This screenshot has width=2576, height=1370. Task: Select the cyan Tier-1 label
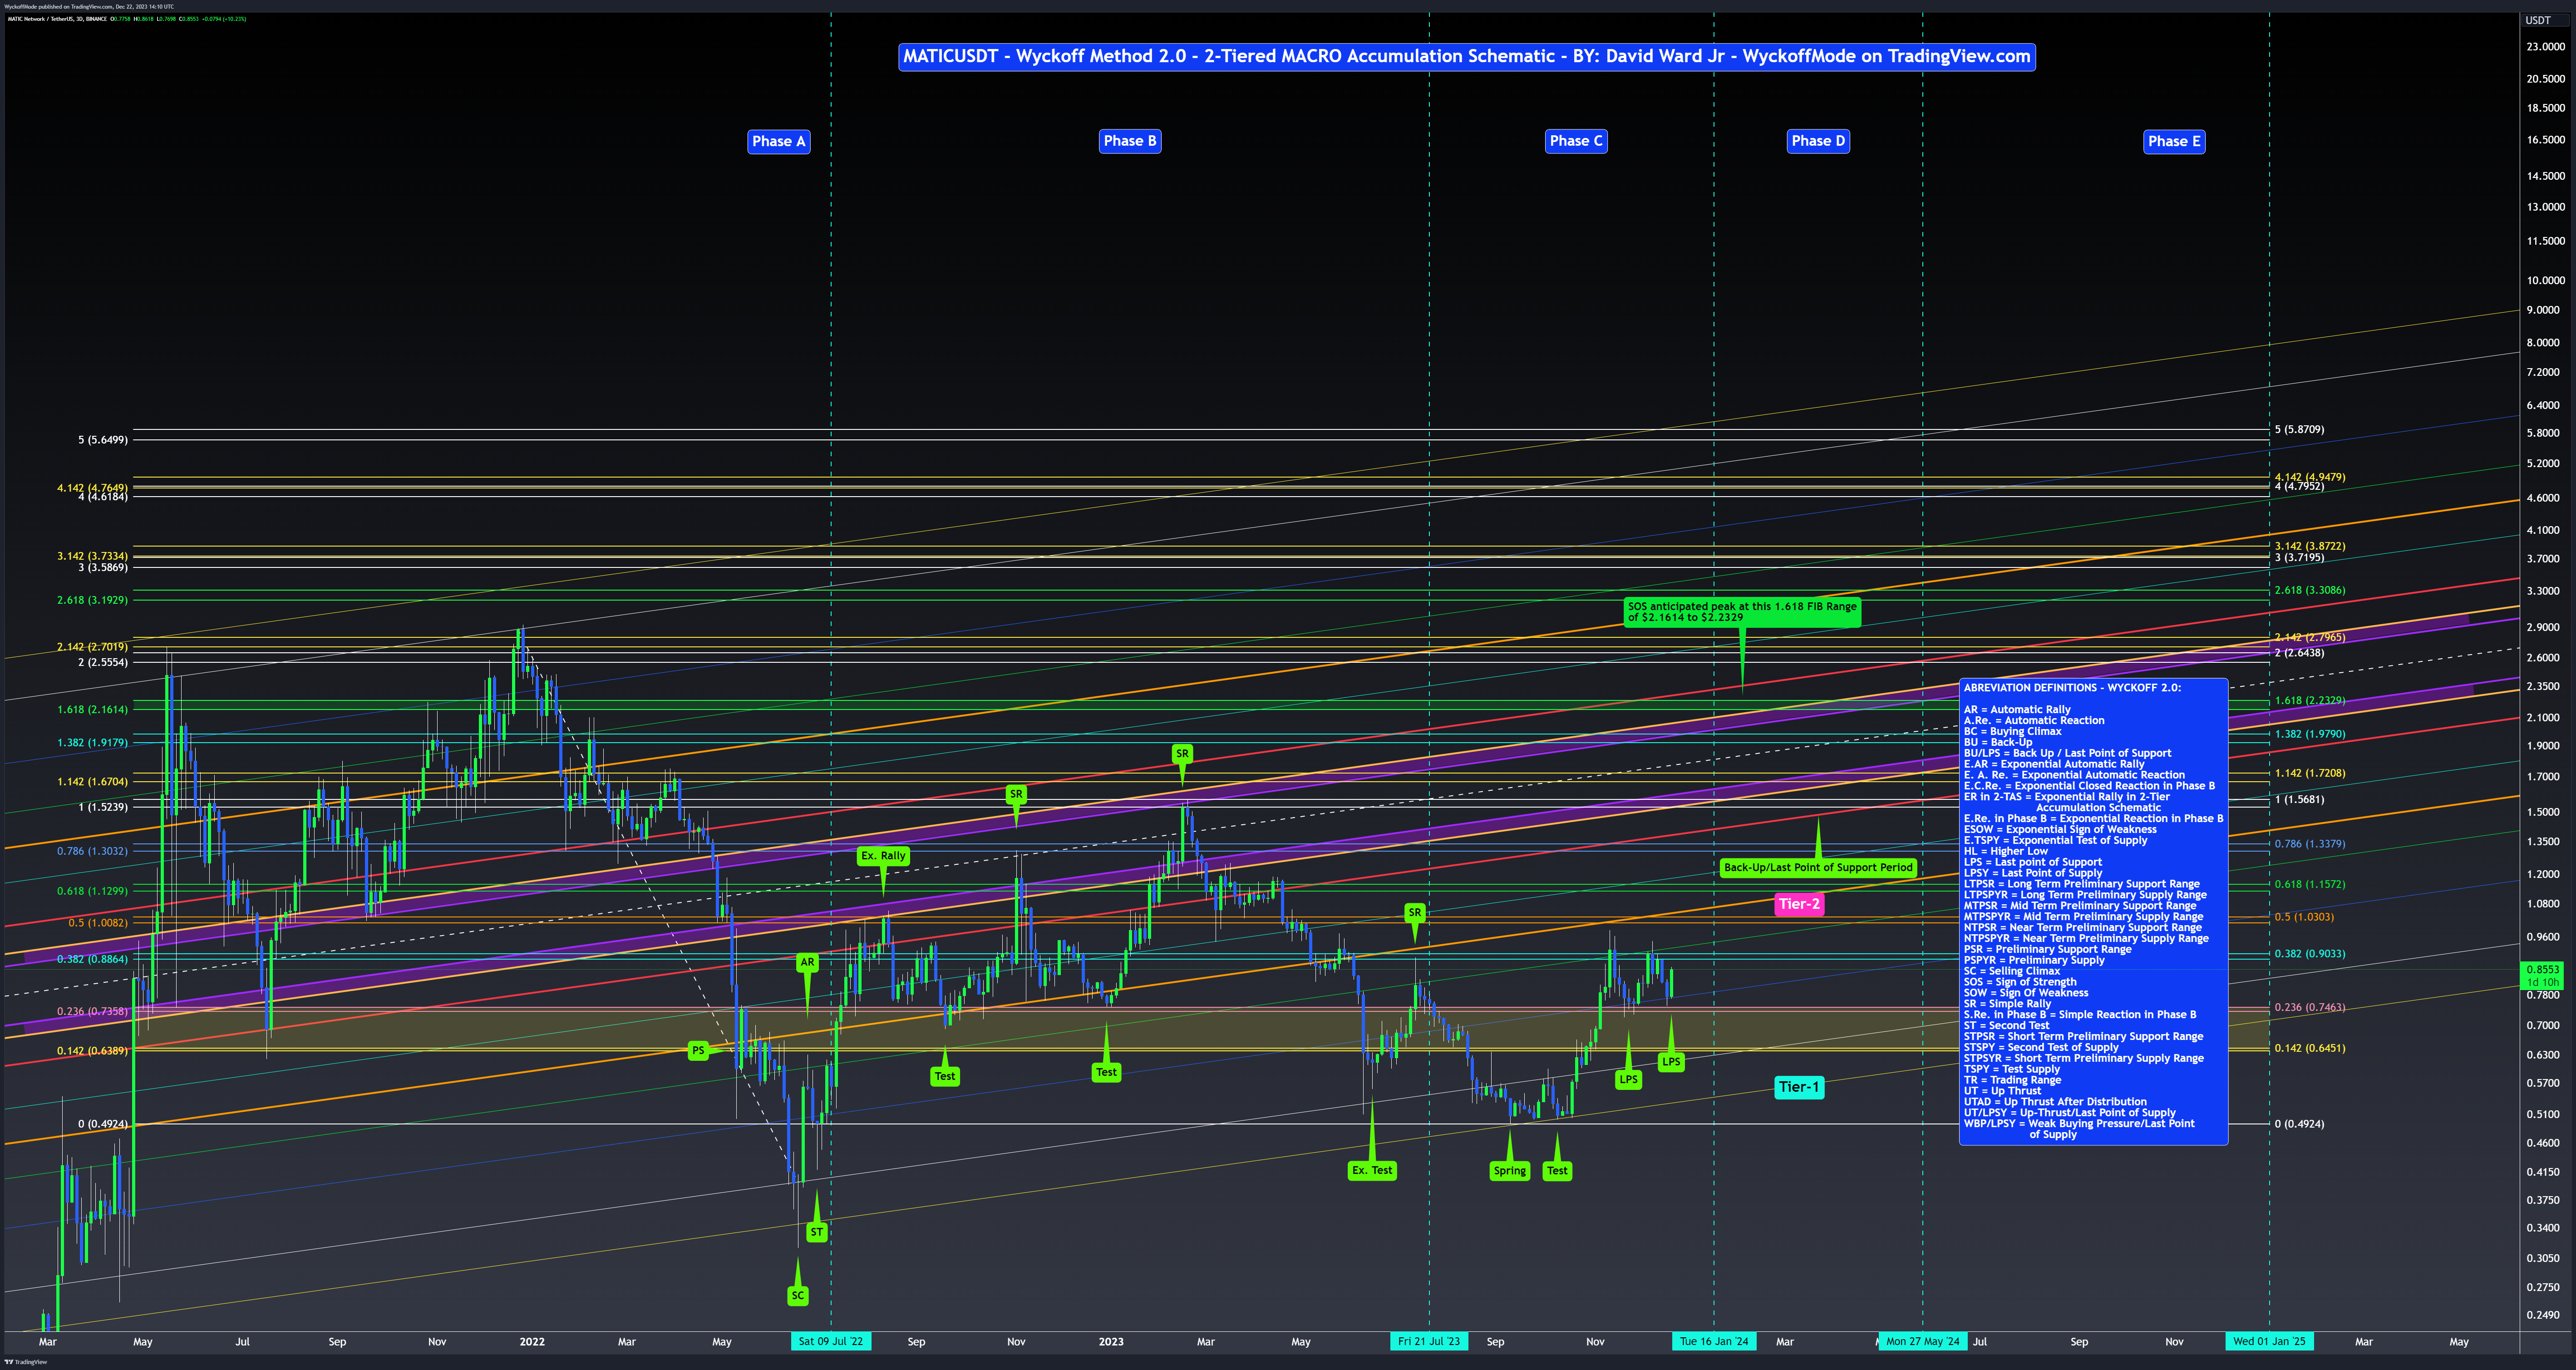tap(1799, 1087)
